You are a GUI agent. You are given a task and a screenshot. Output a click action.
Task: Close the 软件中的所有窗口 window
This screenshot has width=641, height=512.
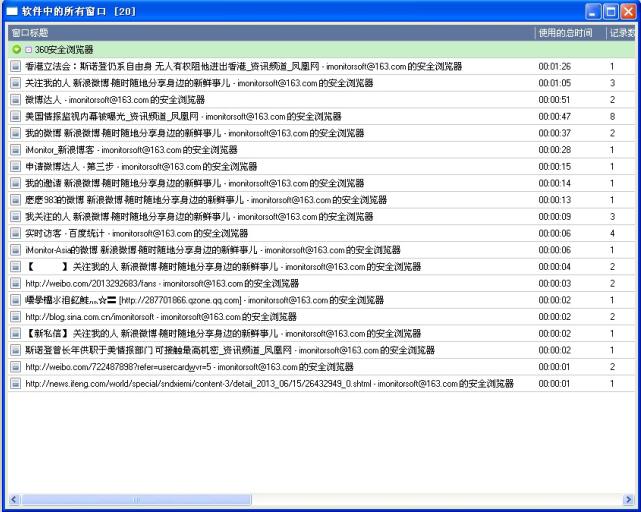[x=628, y=11]
